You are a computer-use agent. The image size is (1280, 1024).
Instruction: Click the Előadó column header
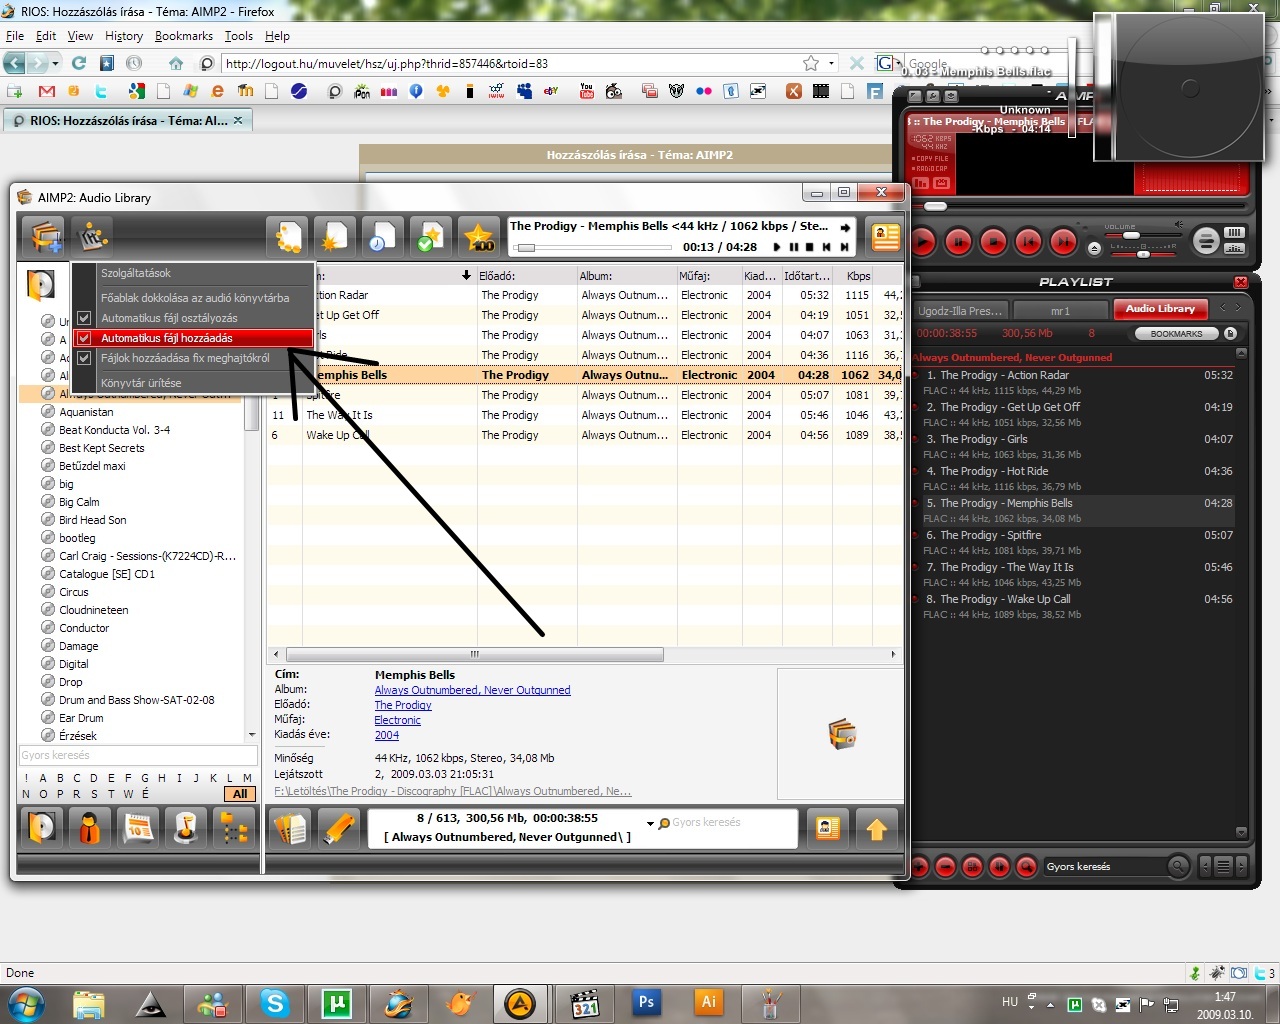pyautogui.click(x=526, y=276)
